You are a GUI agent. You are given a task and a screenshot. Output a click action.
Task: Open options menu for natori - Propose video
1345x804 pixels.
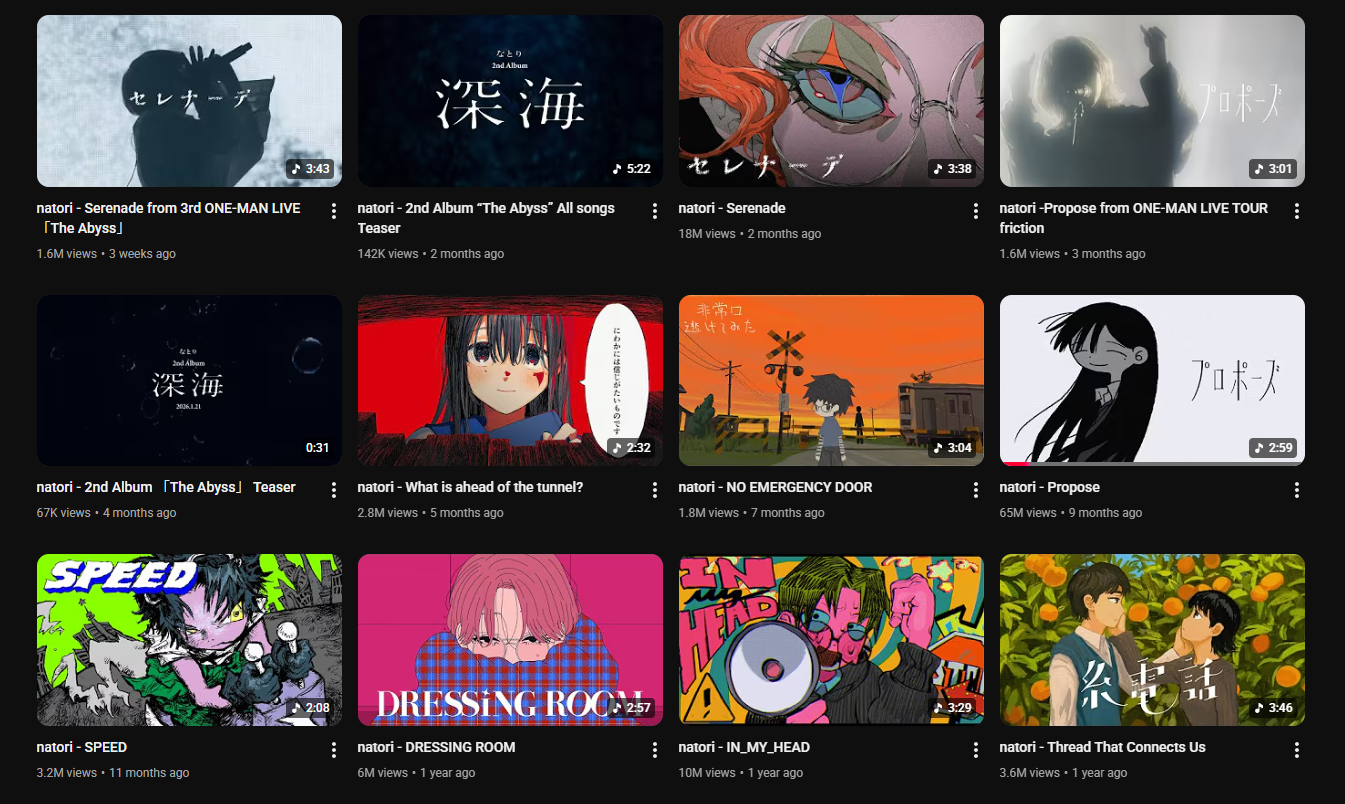1296,490
